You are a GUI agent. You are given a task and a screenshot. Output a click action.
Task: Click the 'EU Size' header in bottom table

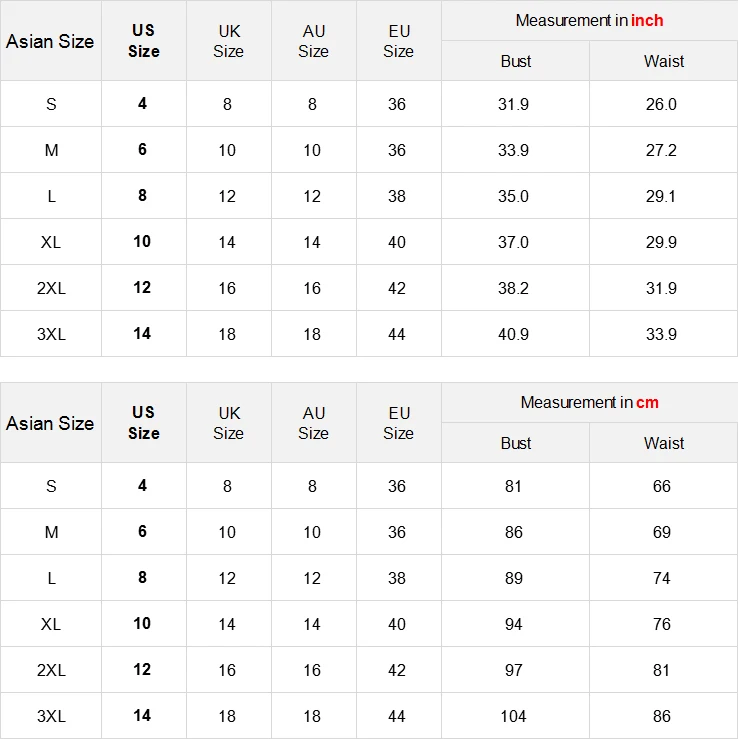(398, 422)
